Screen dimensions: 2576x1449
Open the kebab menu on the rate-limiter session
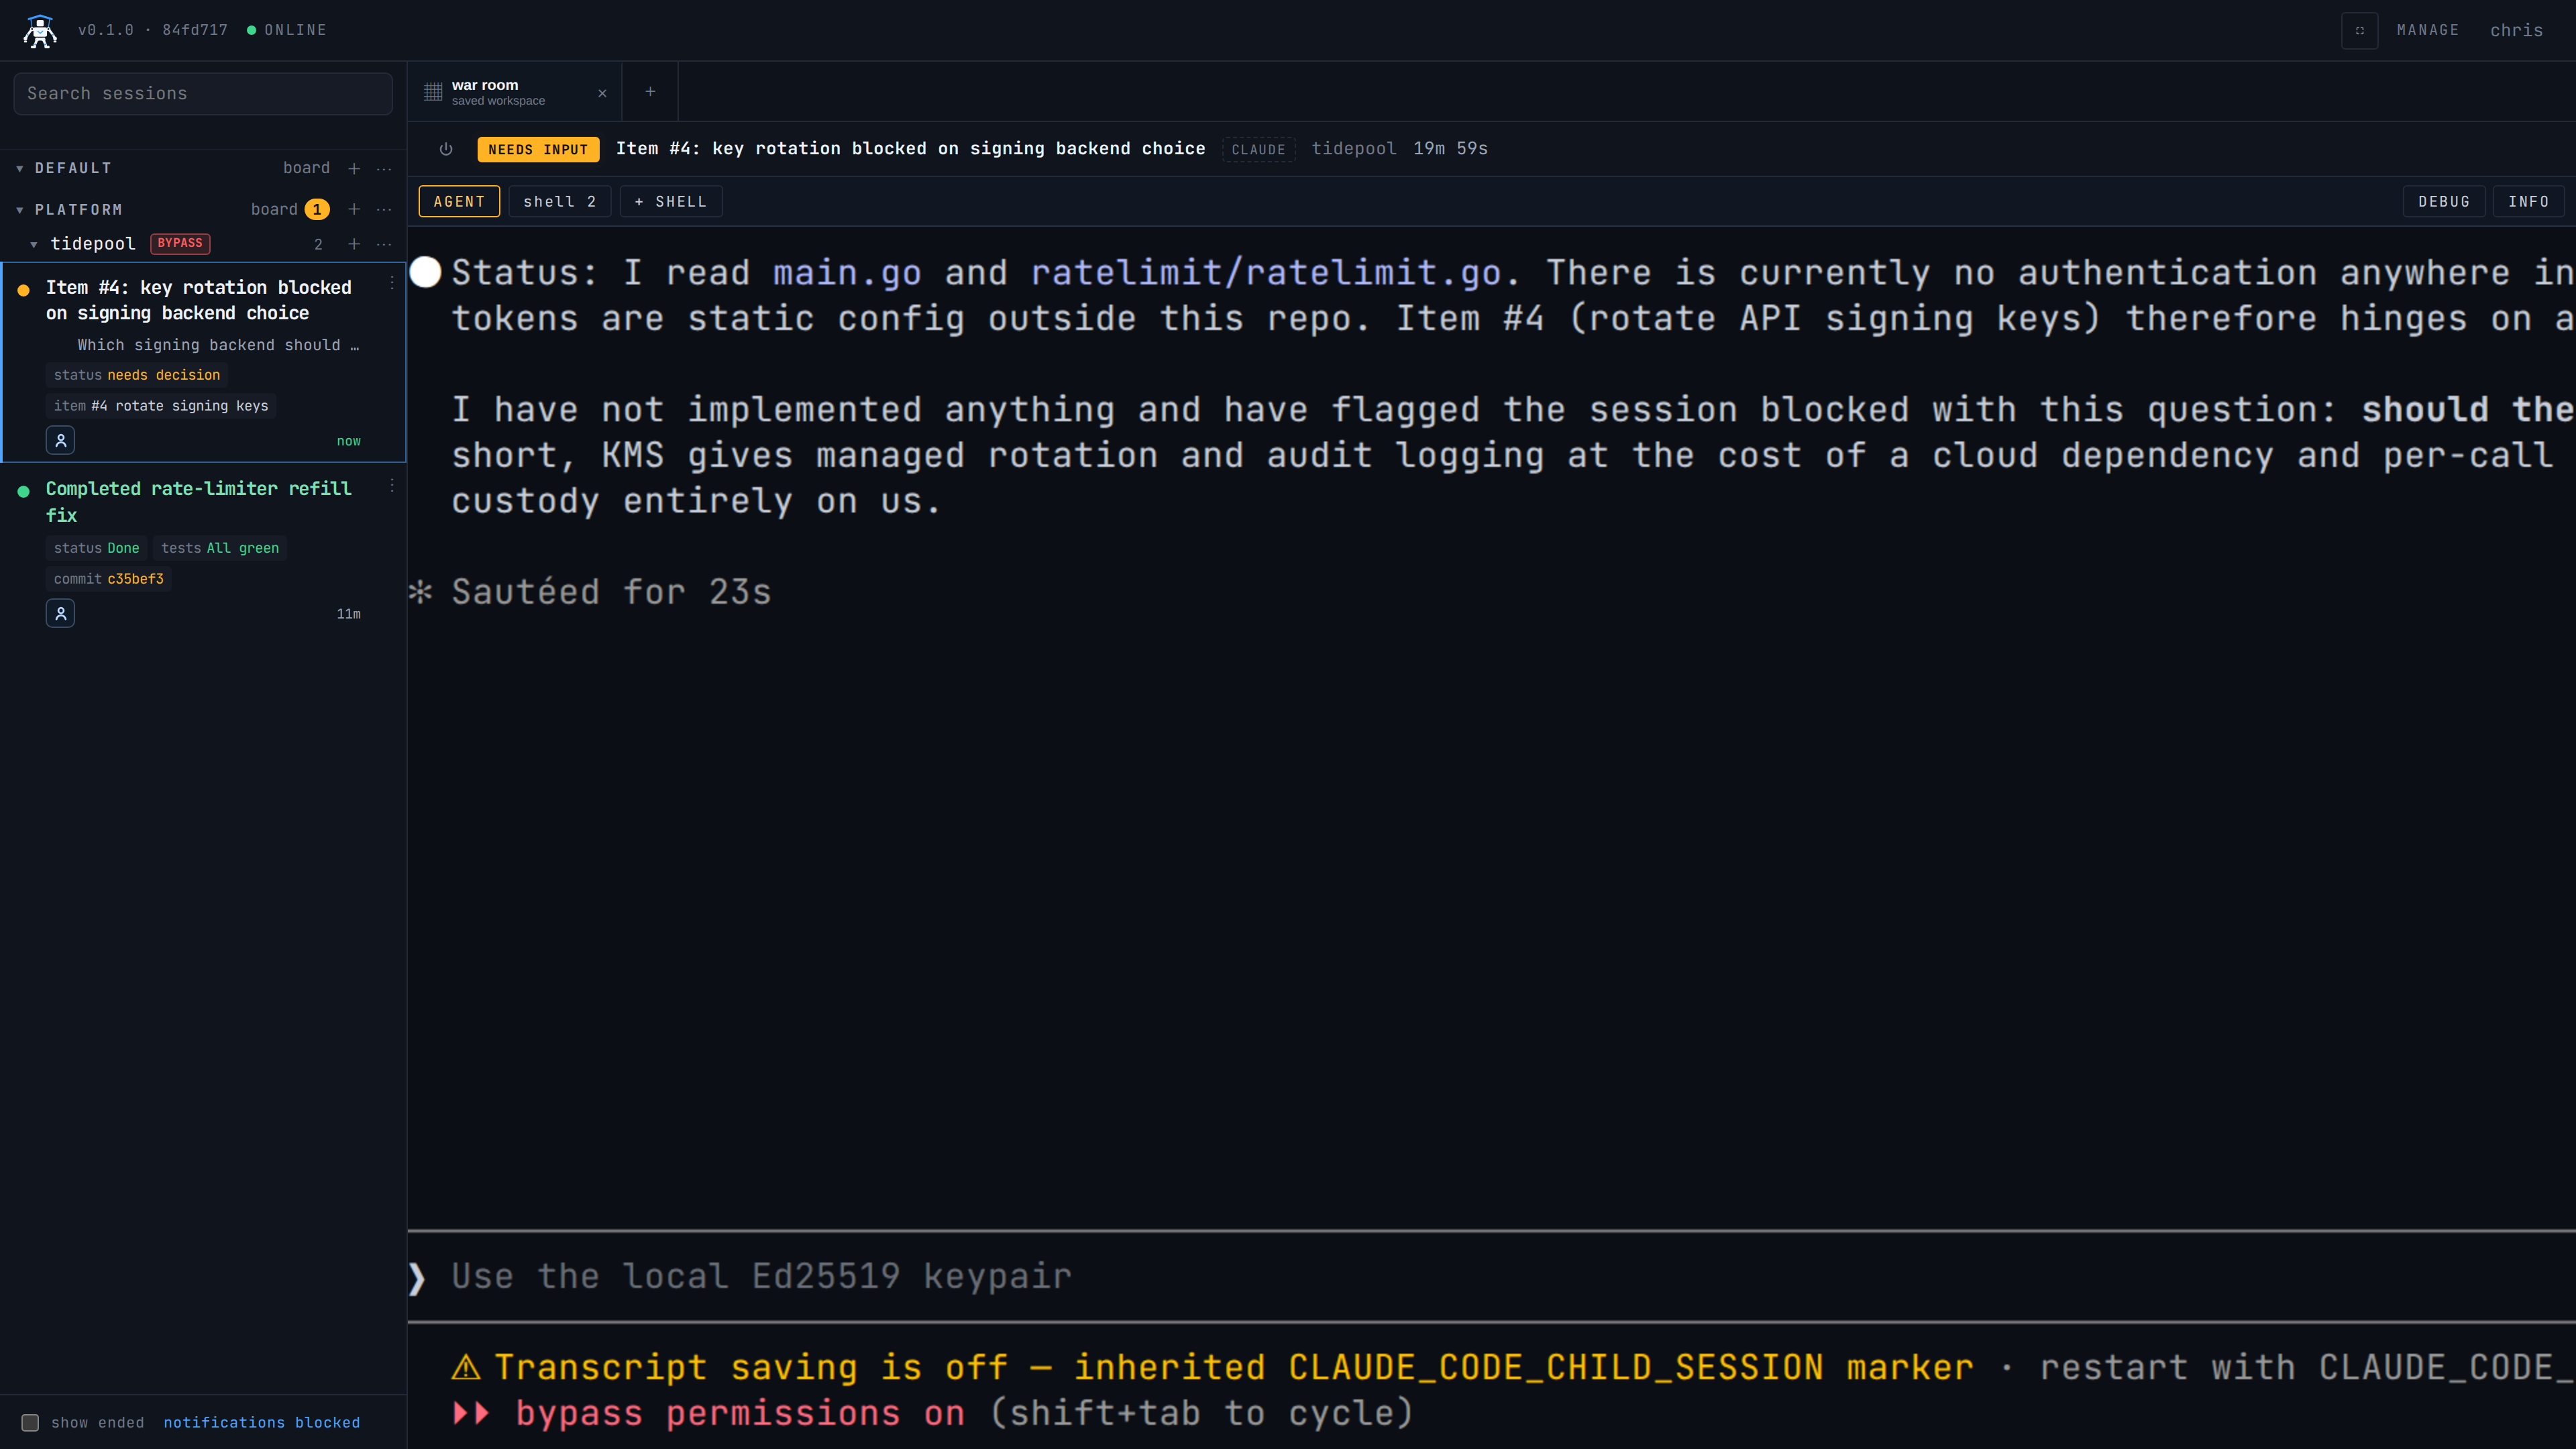(392, 485)
